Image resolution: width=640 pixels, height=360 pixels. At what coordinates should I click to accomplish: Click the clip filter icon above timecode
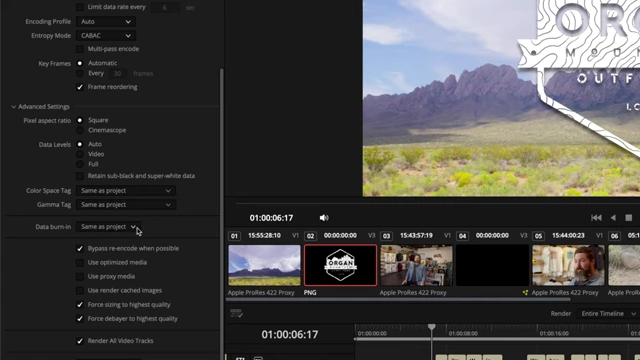point(236,313)
